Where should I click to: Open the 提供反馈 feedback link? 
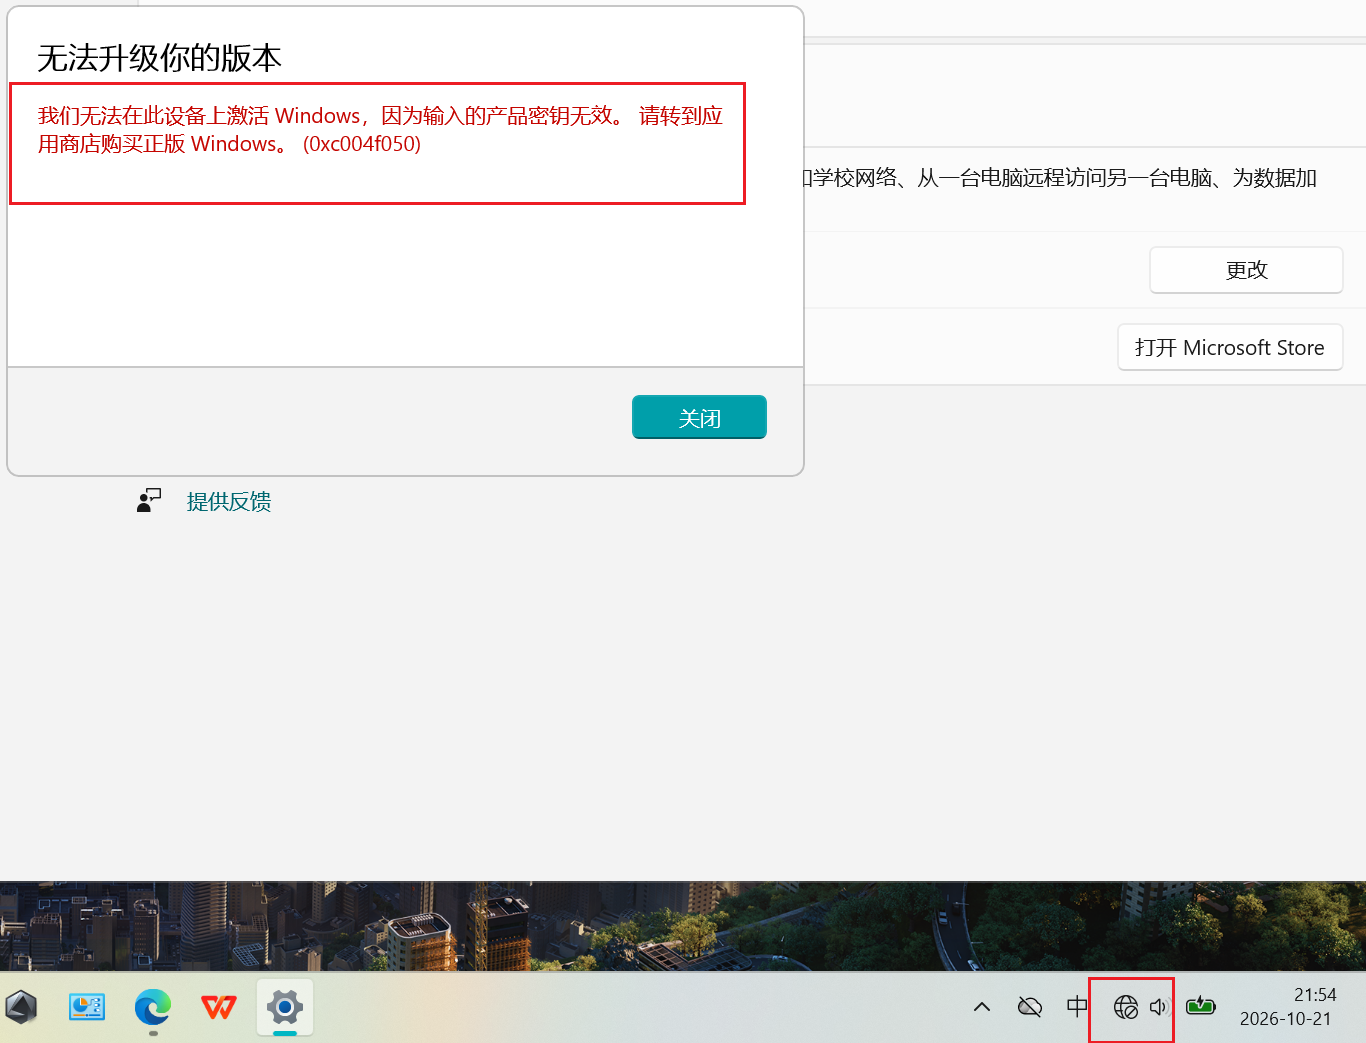[229, 501]
